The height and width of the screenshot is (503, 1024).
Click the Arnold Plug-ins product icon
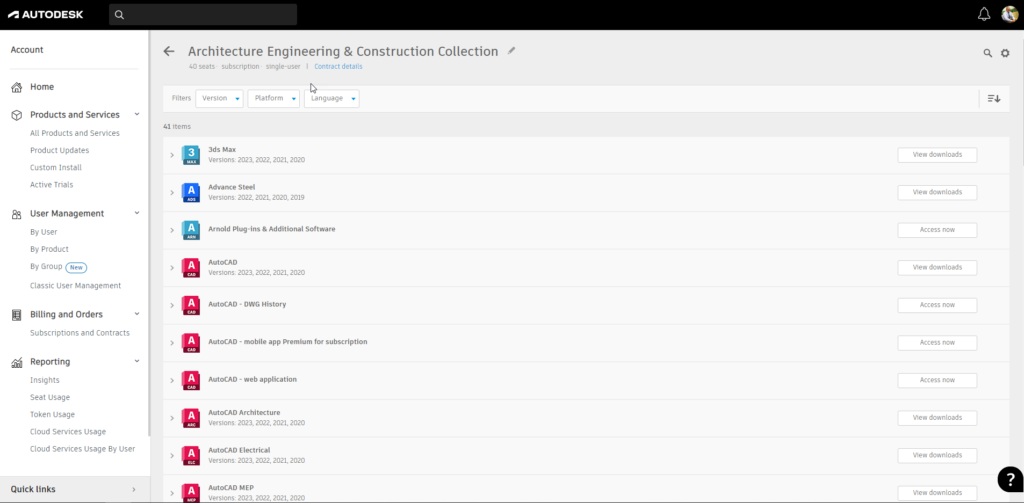tap(191, 230)
